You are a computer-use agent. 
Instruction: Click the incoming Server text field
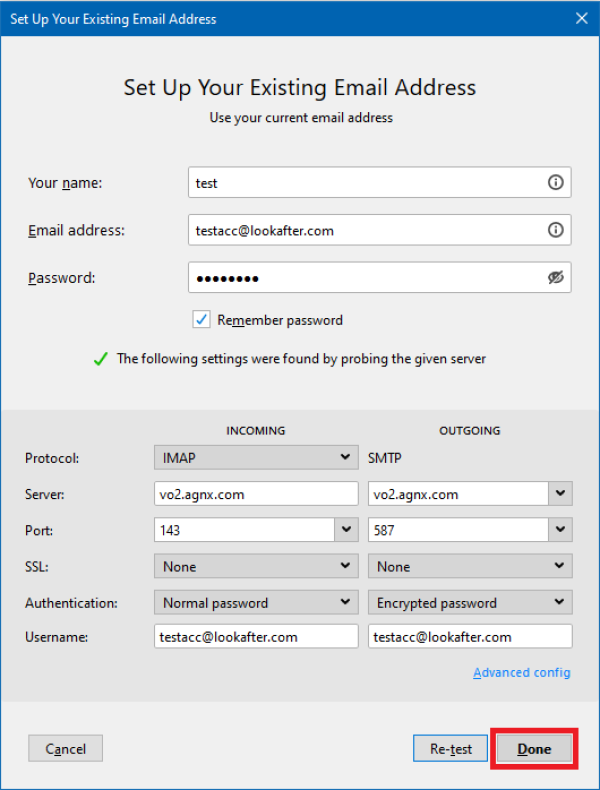click(255, 494)
